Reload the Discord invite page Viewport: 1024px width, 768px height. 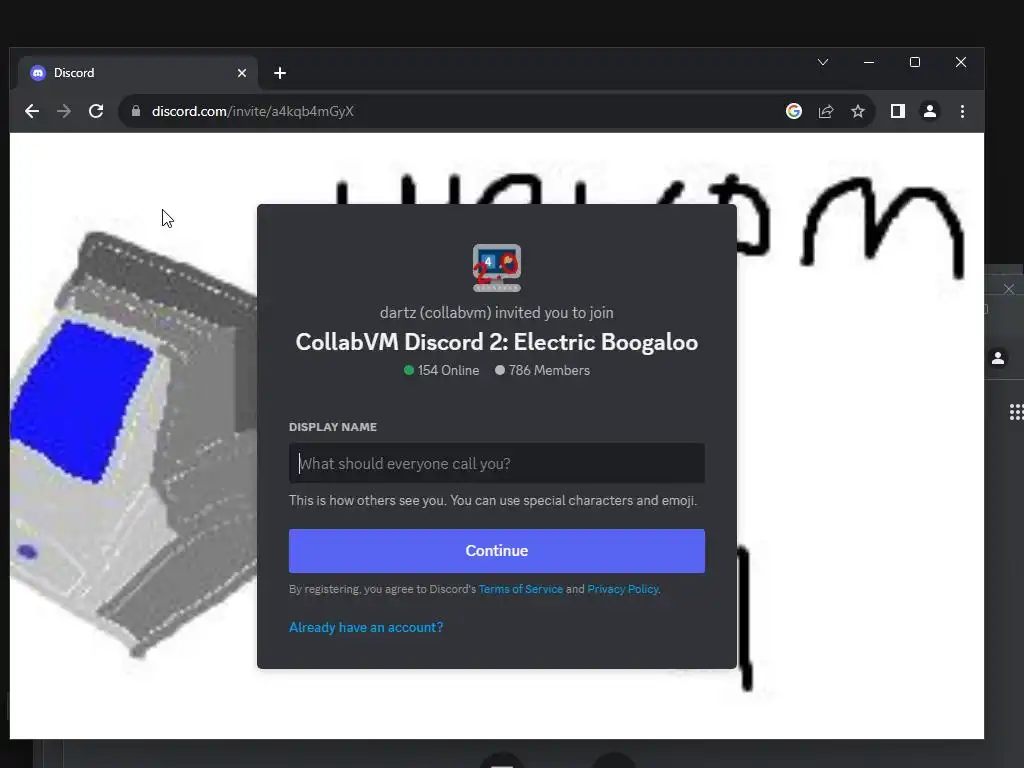(x=96, y=112)
